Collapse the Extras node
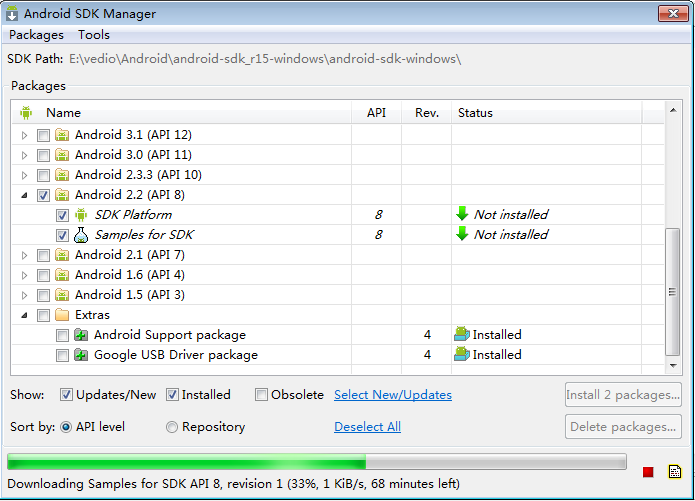This screenshot has height=501, width=695. (x=24, y=315)
